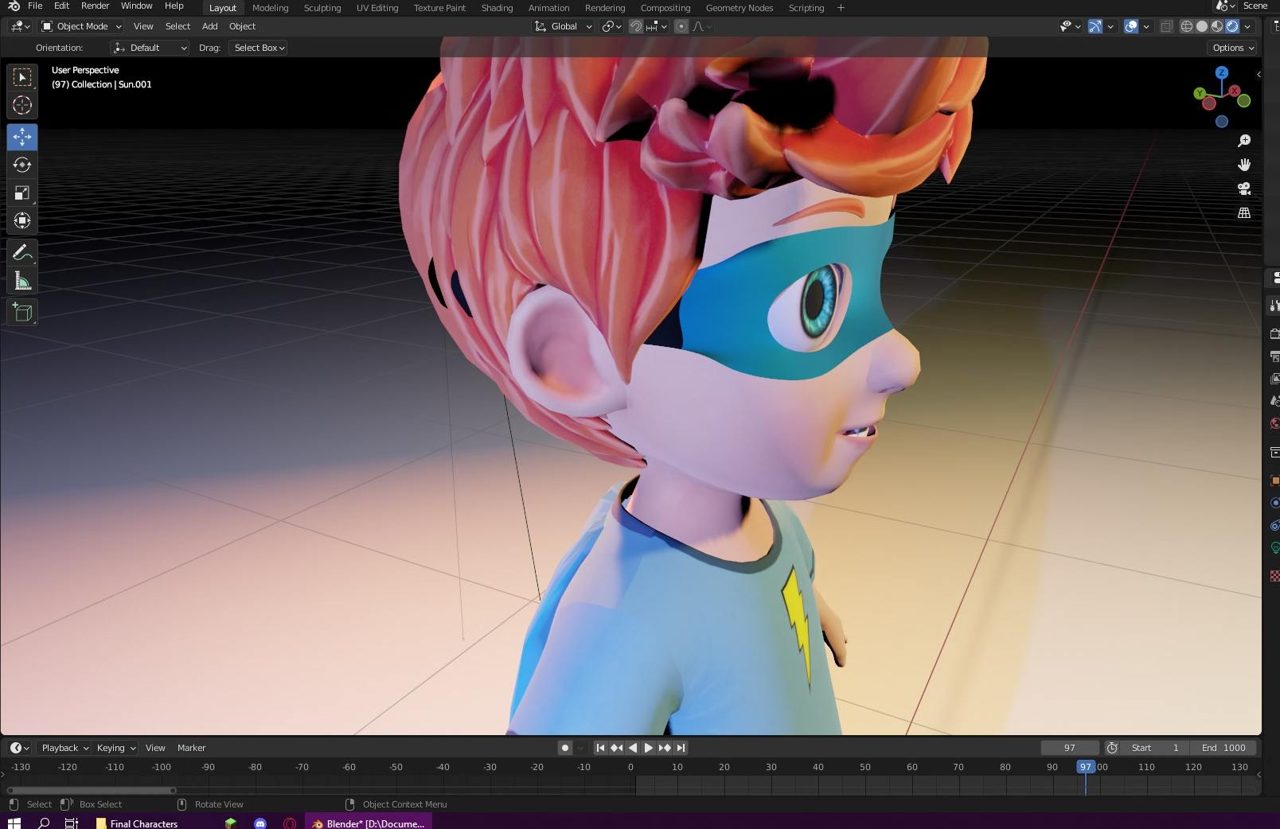Click the Blender logo menu icon
The image size is (1280, 829).
(x=13, y=7)
